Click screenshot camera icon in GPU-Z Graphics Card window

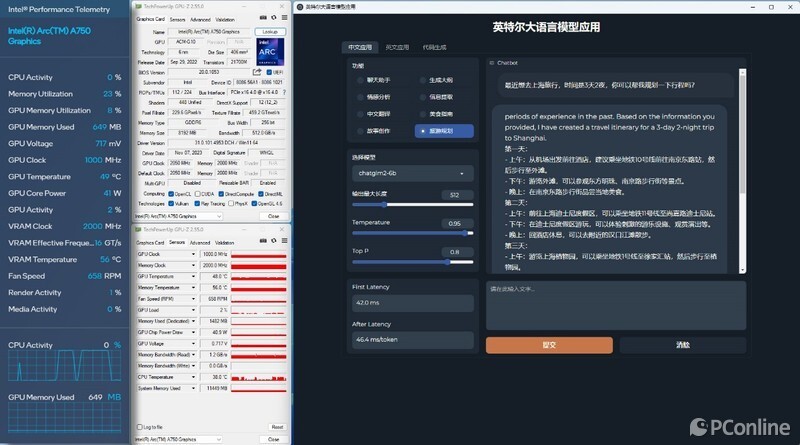[x=263, y=18]
